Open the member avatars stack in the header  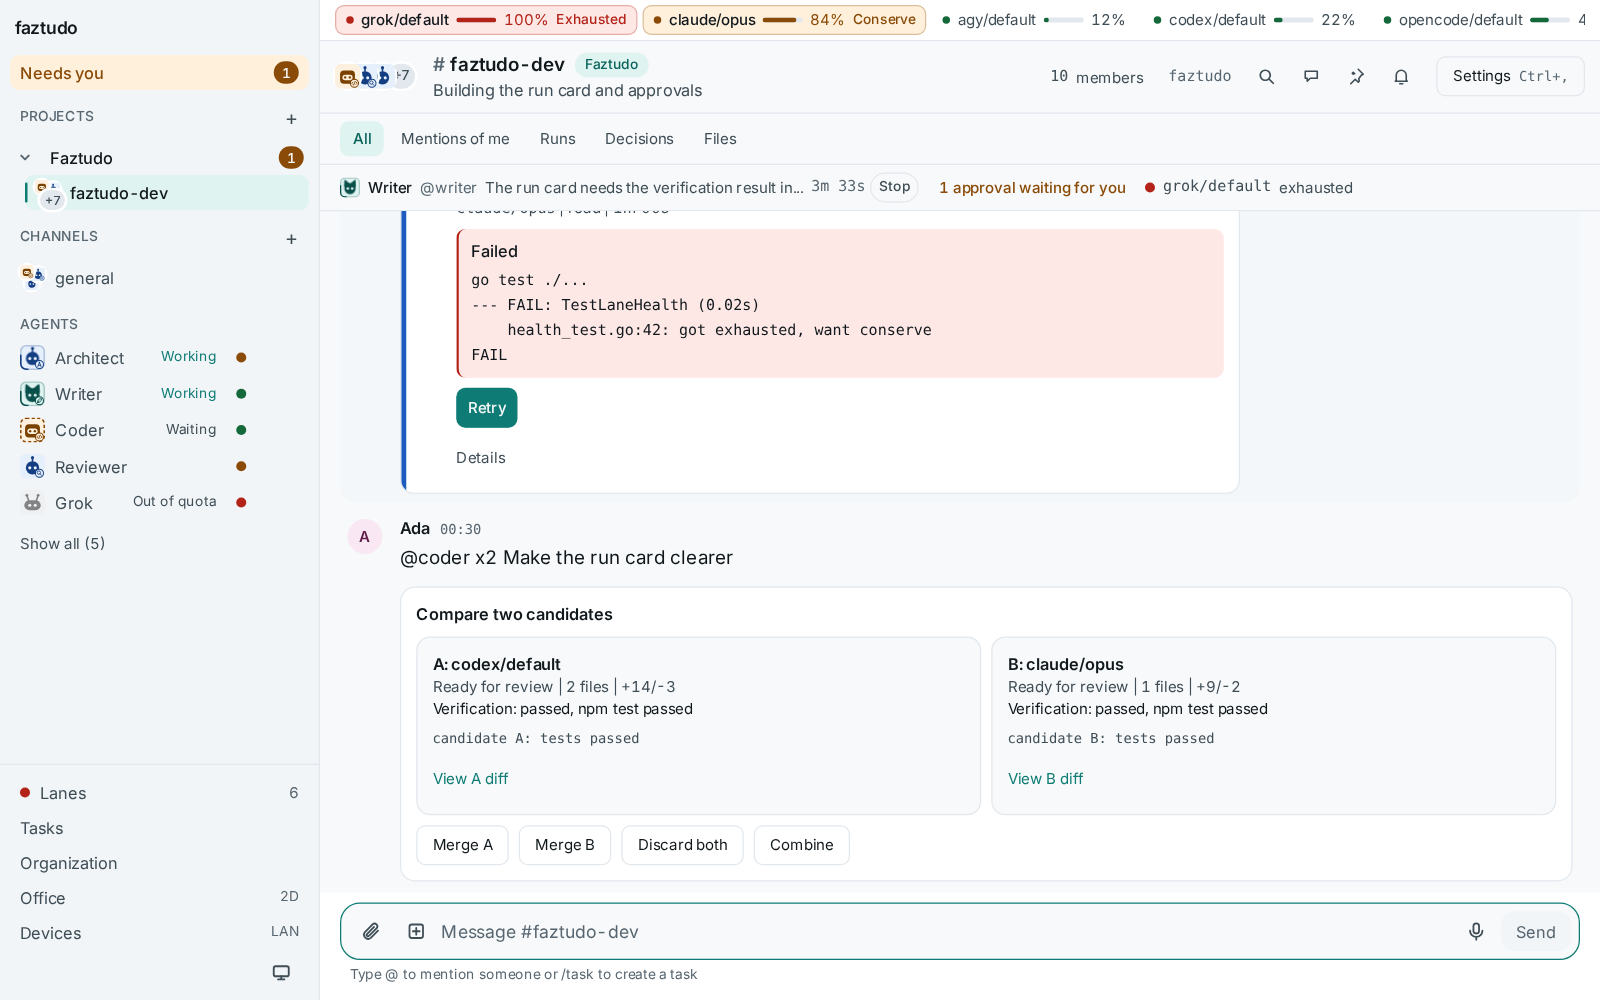[x=375, y=76]
